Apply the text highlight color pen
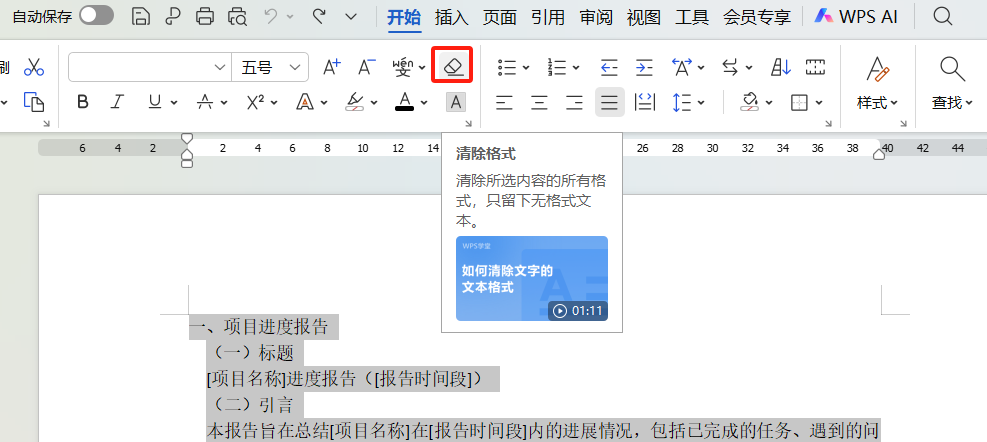The image size is (987, 442). click(356, 101)
